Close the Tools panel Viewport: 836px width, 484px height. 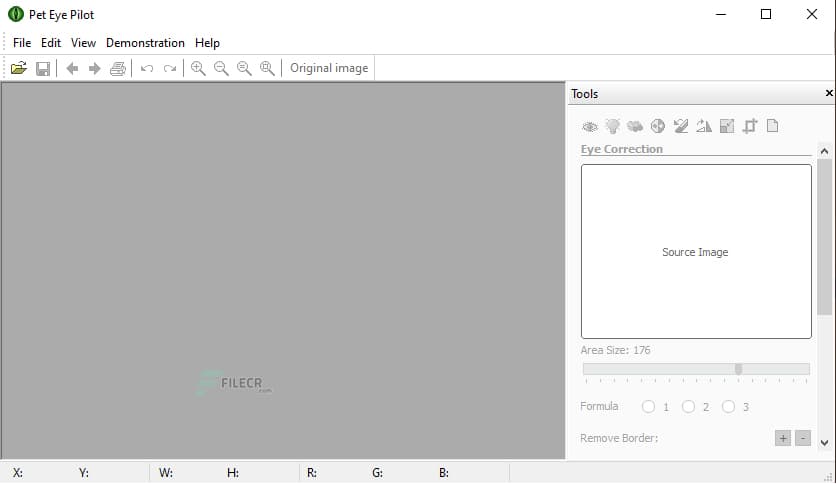pos(829,93)
